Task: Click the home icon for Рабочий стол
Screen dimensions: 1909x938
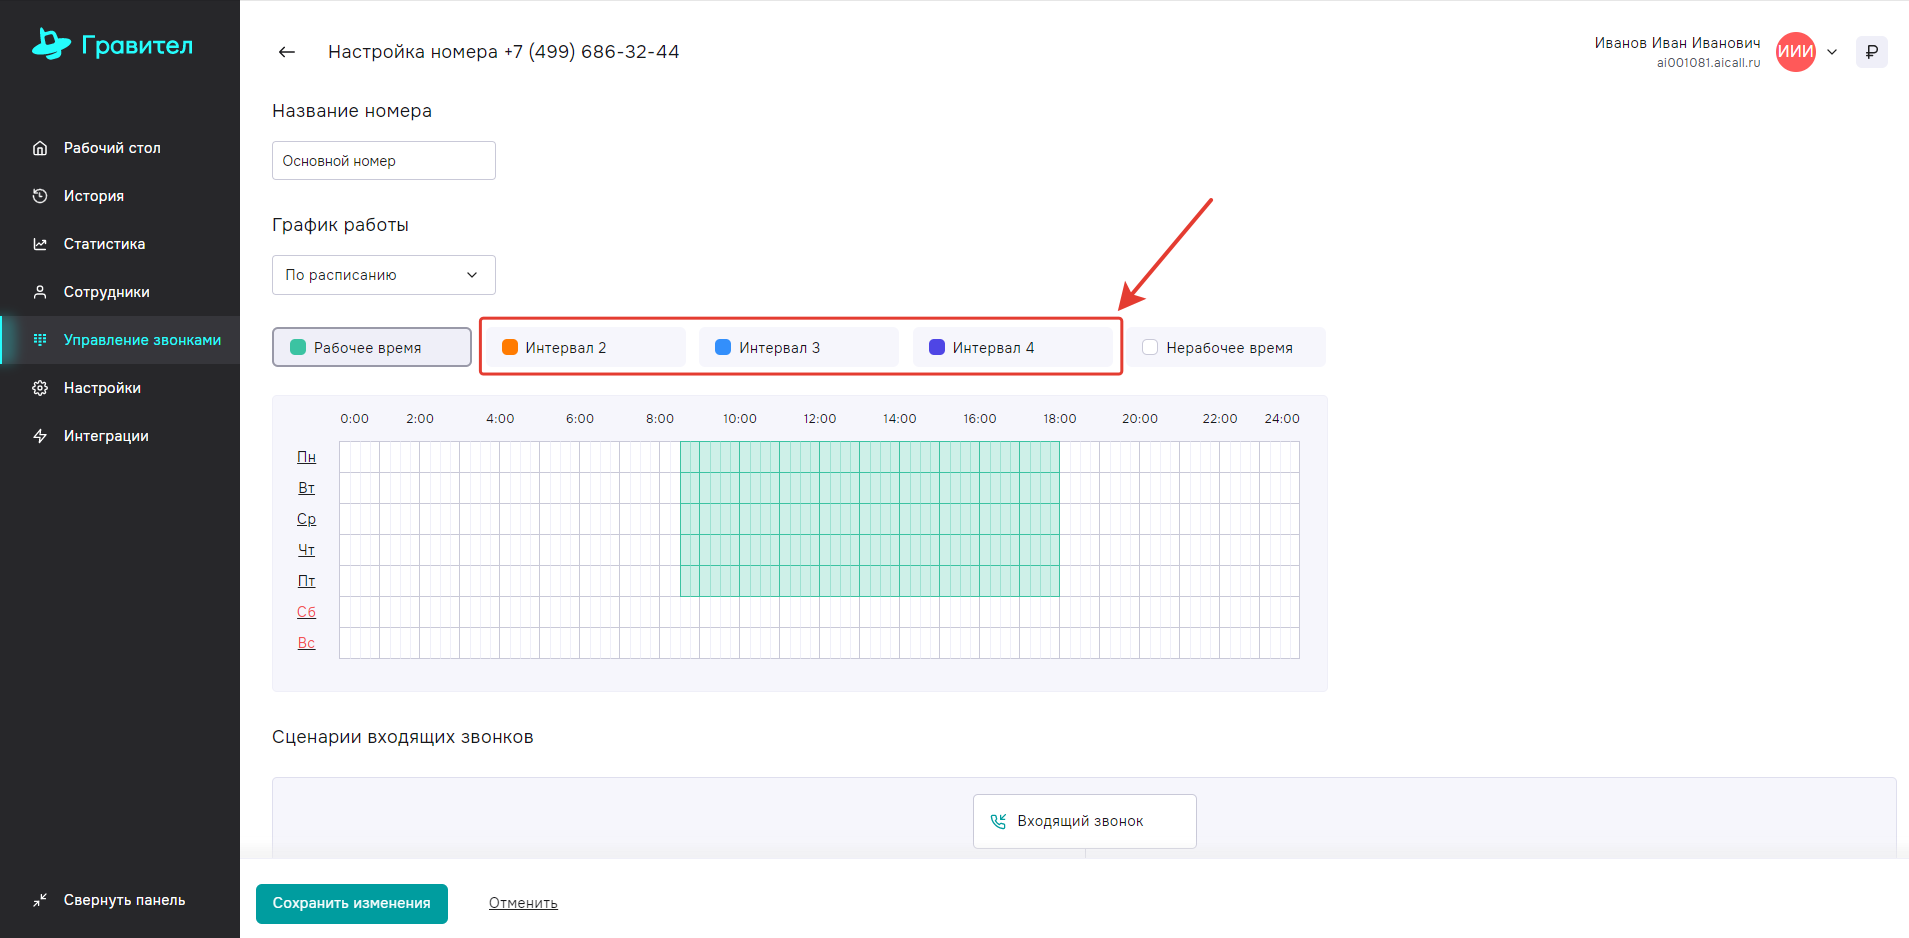Action: 40,148
